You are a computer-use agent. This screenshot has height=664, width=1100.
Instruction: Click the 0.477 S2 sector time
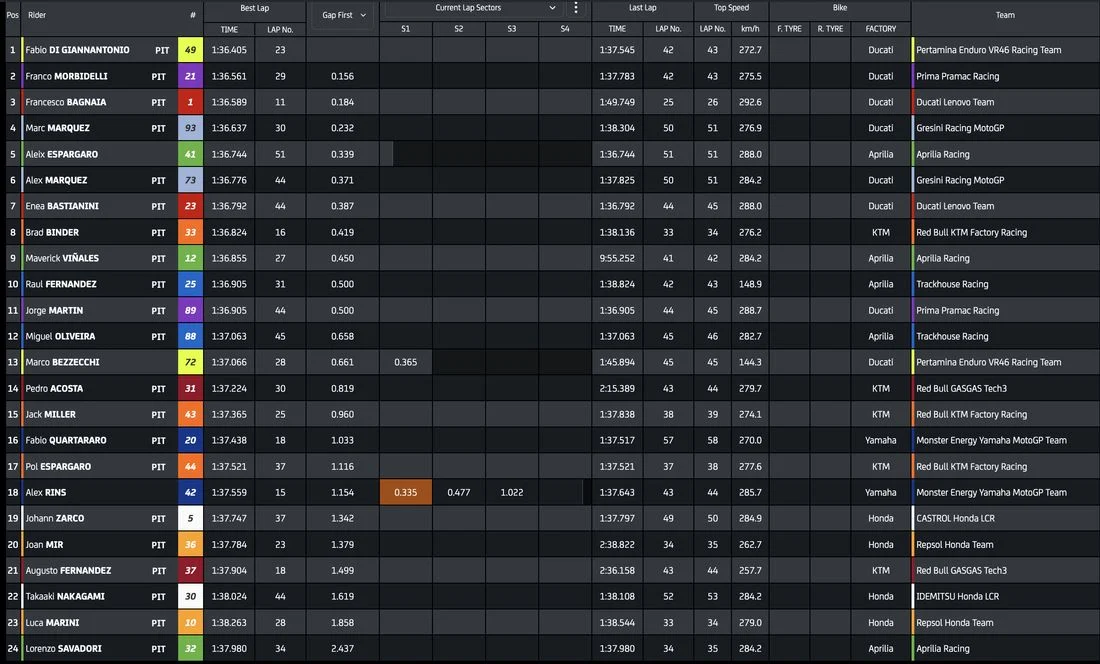(x=458, y=492)
